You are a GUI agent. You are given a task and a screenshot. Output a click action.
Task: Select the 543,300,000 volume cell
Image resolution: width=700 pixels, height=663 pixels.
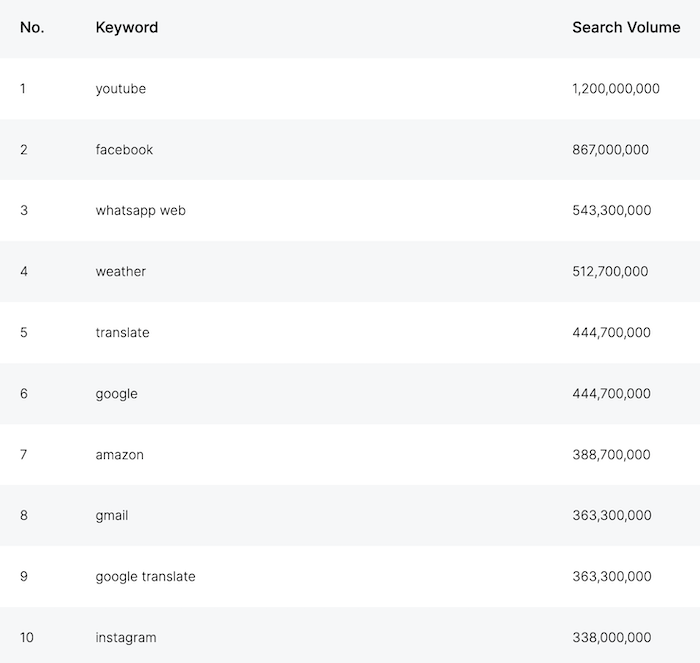(612, 210)
